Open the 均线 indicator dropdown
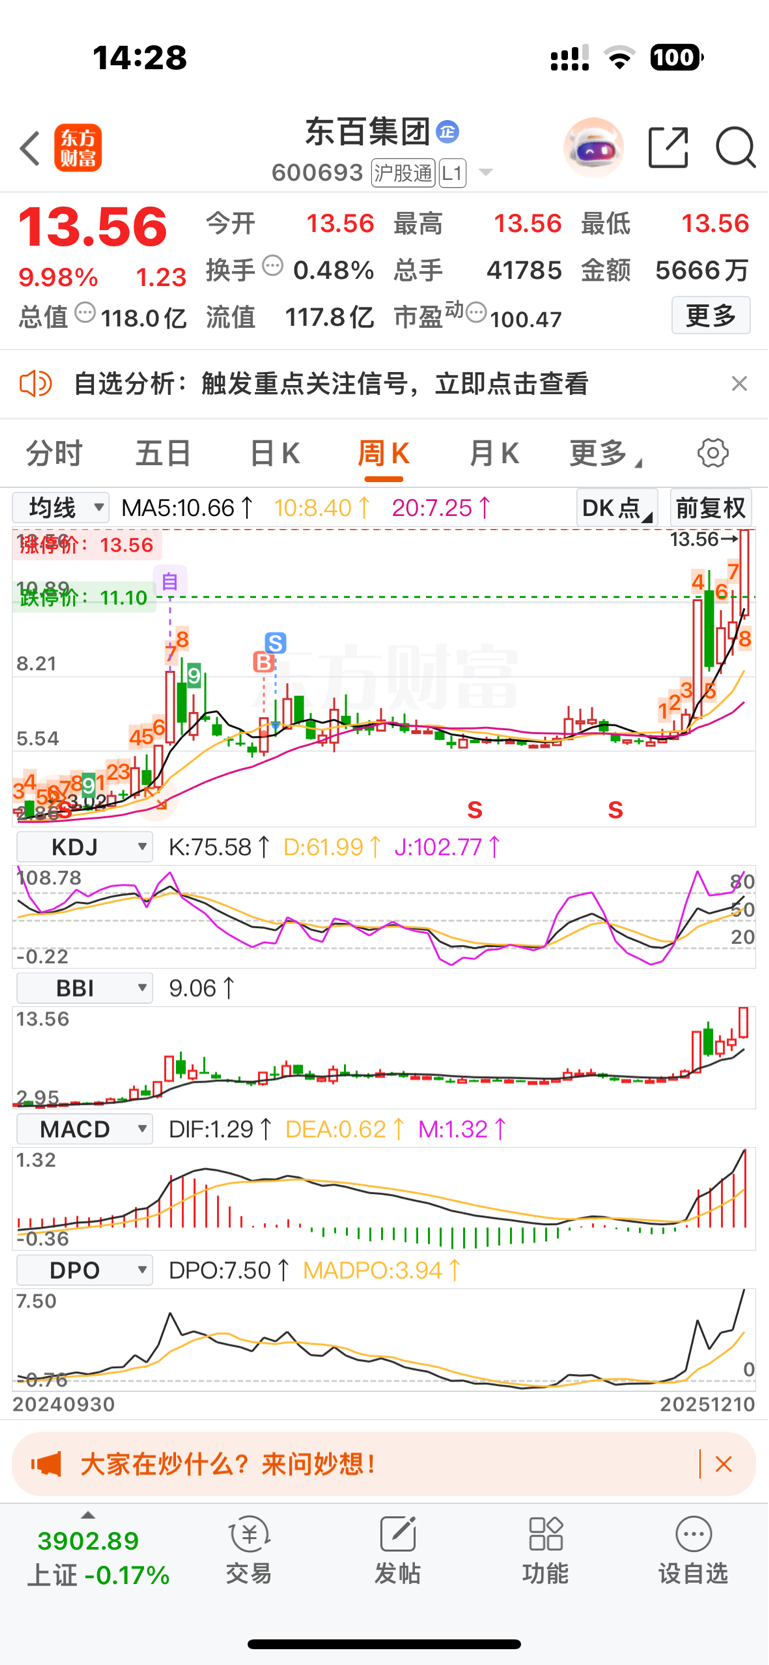This screenshot has width=769, height=1665. click(x=61, y=508)
